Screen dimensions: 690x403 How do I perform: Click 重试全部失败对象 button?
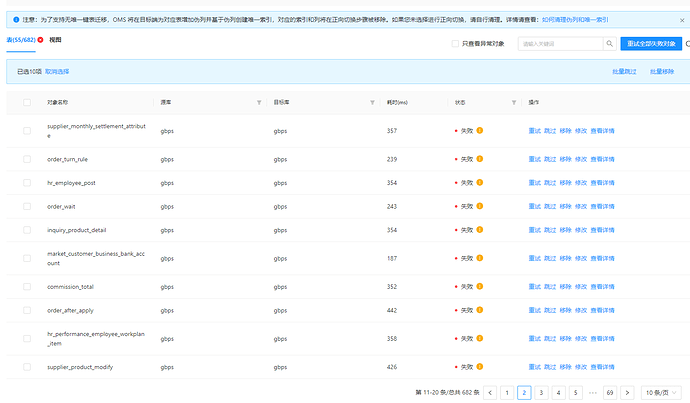click(x=651, y=44)
